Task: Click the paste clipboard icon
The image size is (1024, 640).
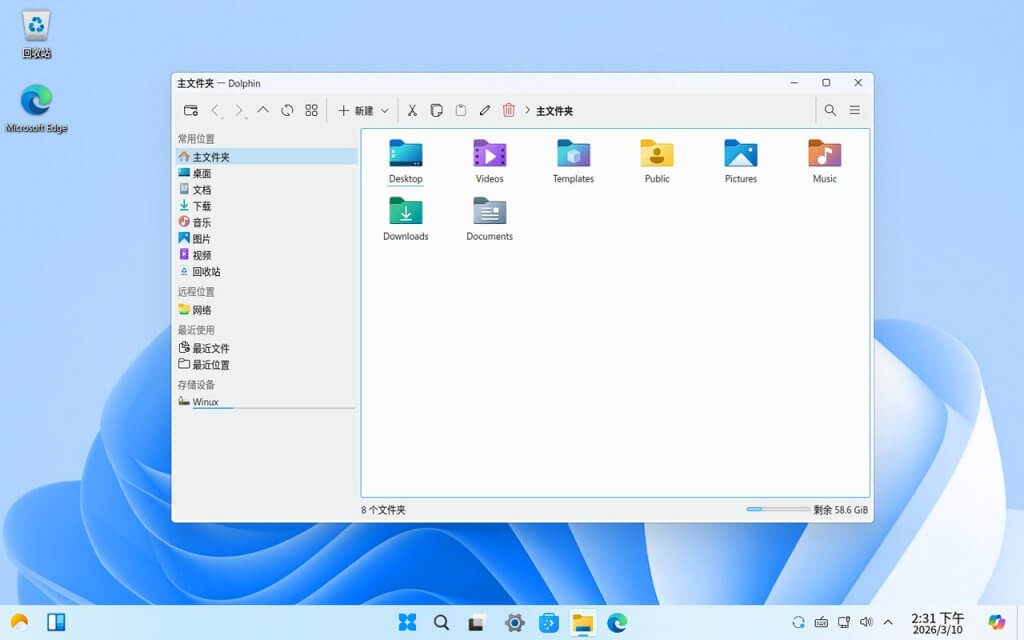Action: click(460, 110)
